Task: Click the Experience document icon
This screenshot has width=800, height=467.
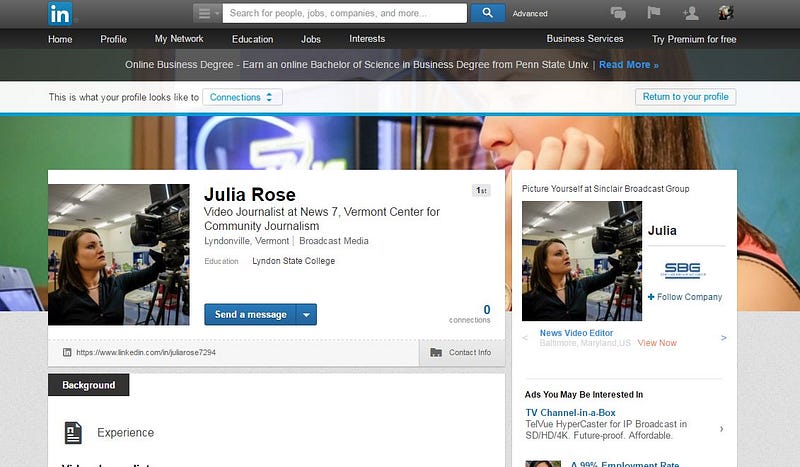Action: pos(73,433)
